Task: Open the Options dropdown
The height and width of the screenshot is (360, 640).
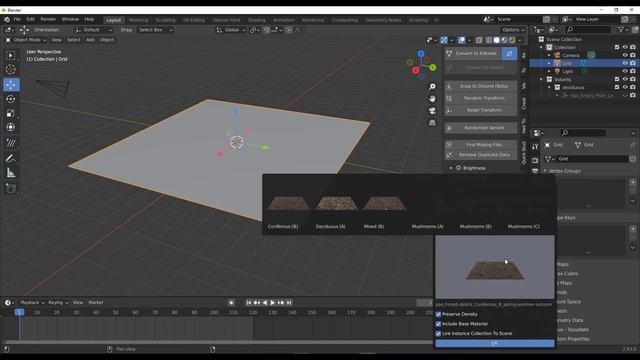Action: coord(513,30)
